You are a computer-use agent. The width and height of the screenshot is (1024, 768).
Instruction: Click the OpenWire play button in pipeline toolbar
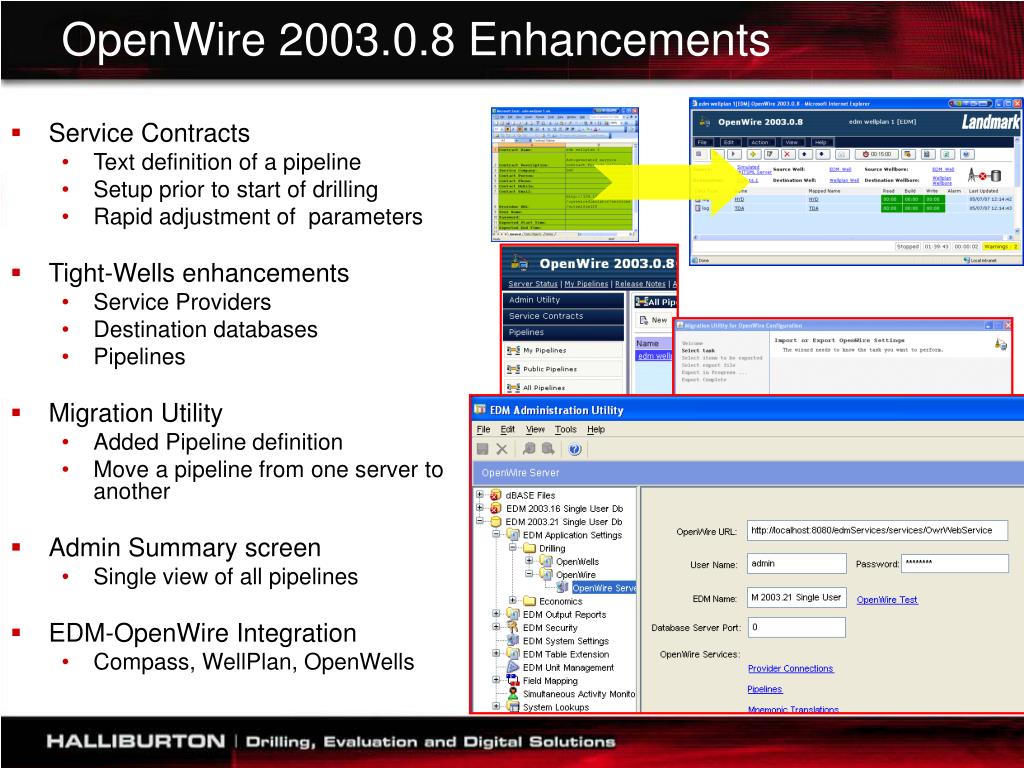click(x=734, y=154)
